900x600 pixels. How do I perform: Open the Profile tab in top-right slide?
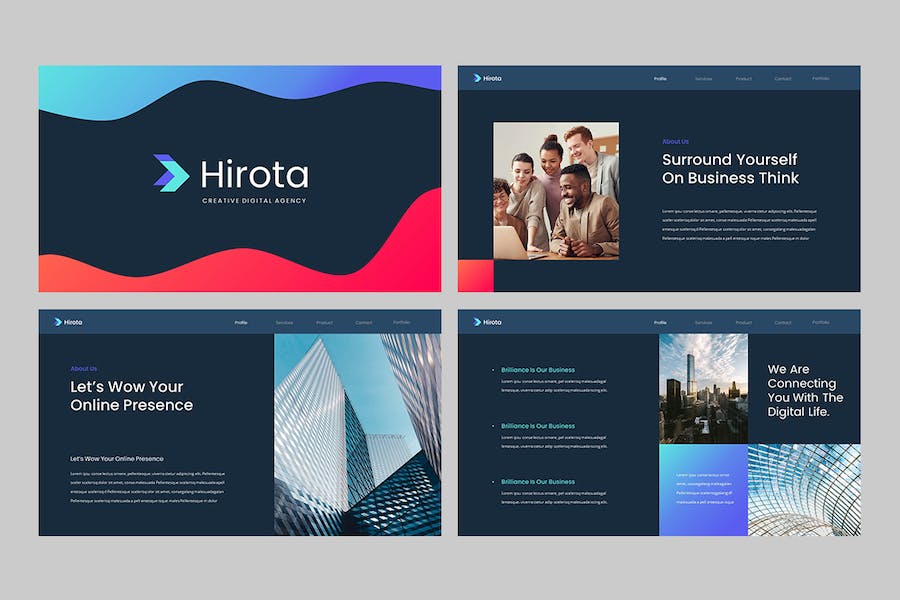[x=660, y=78]
